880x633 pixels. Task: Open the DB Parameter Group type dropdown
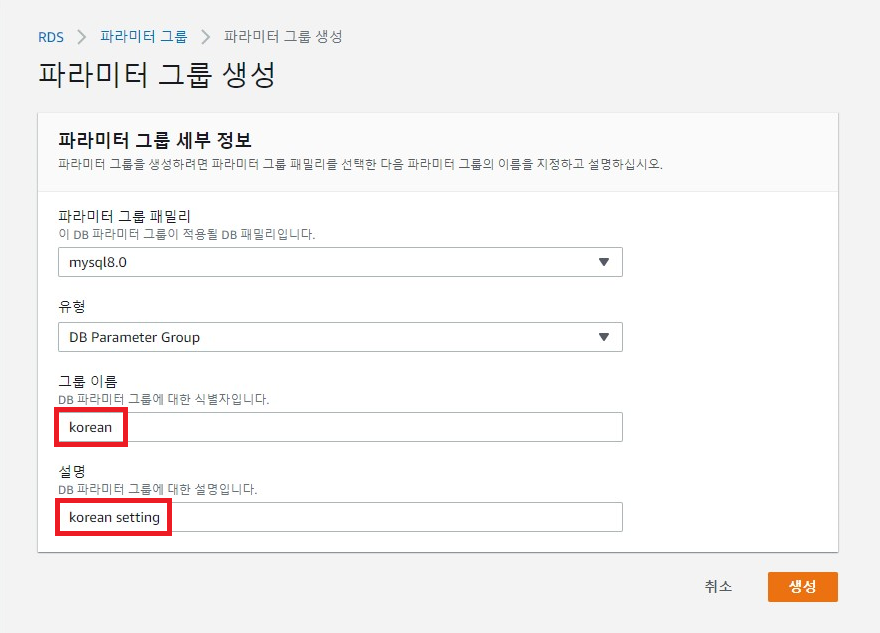pyautogui.click(x=340, y=337)
